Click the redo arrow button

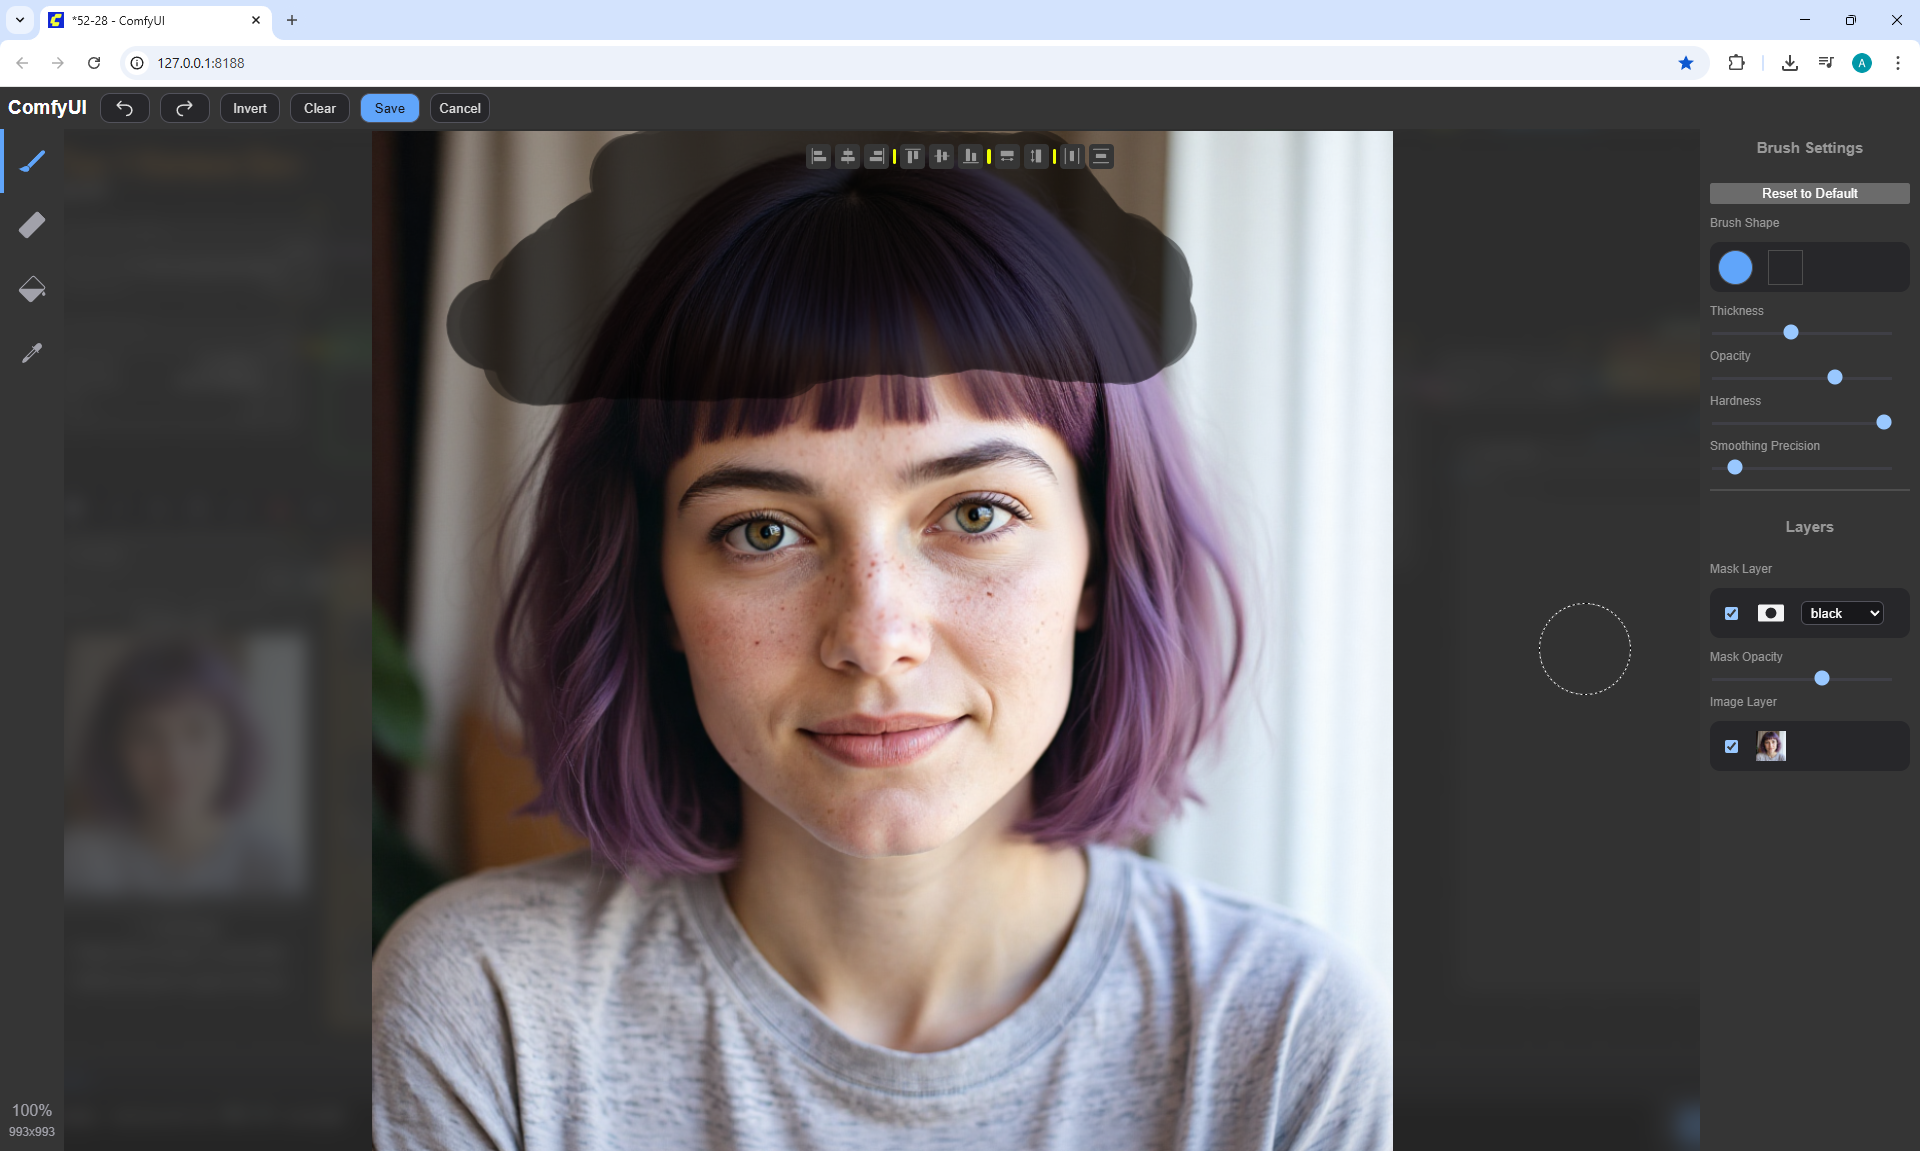[x=184, y=108]
